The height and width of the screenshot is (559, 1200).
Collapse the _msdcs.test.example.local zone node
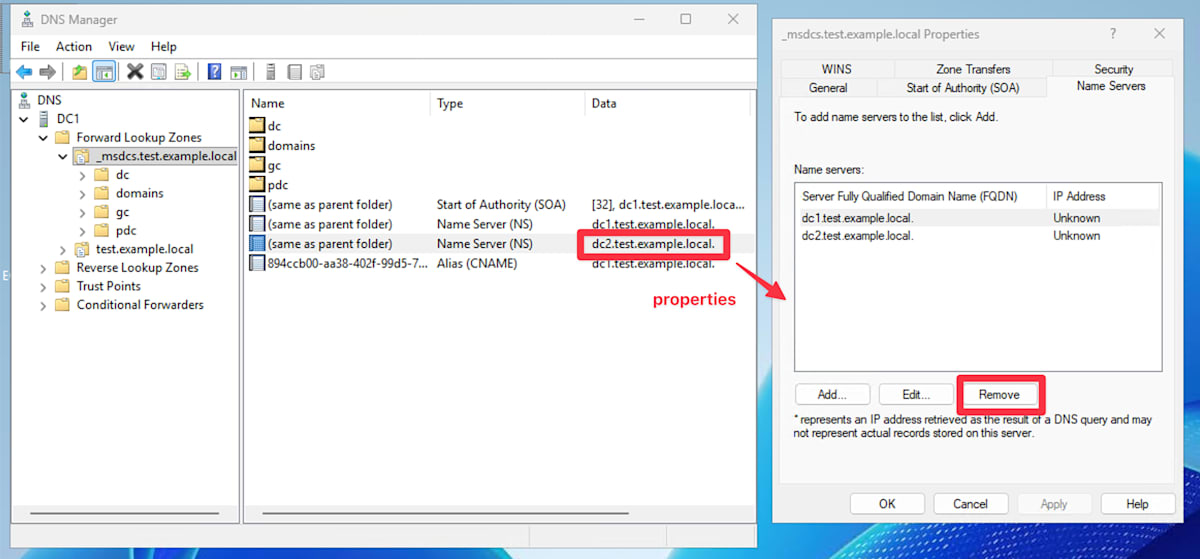[x=63, y=156]
